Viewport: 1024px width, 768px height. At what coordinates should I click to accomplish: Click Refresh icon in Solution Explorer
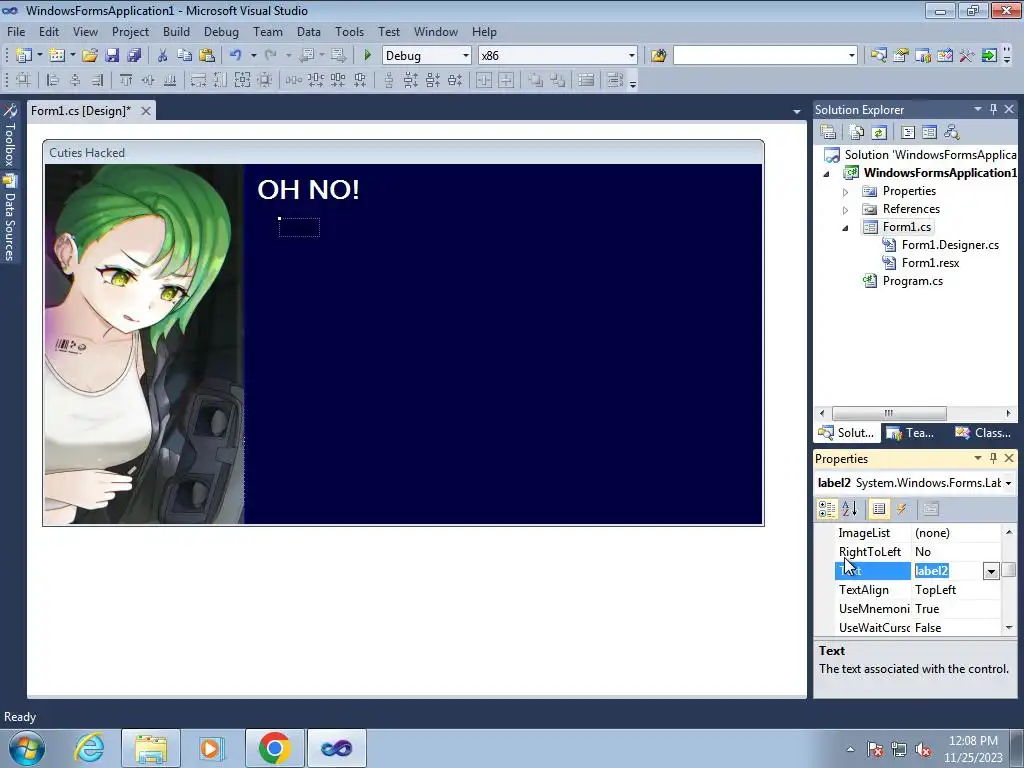click(x=879, y=133)
